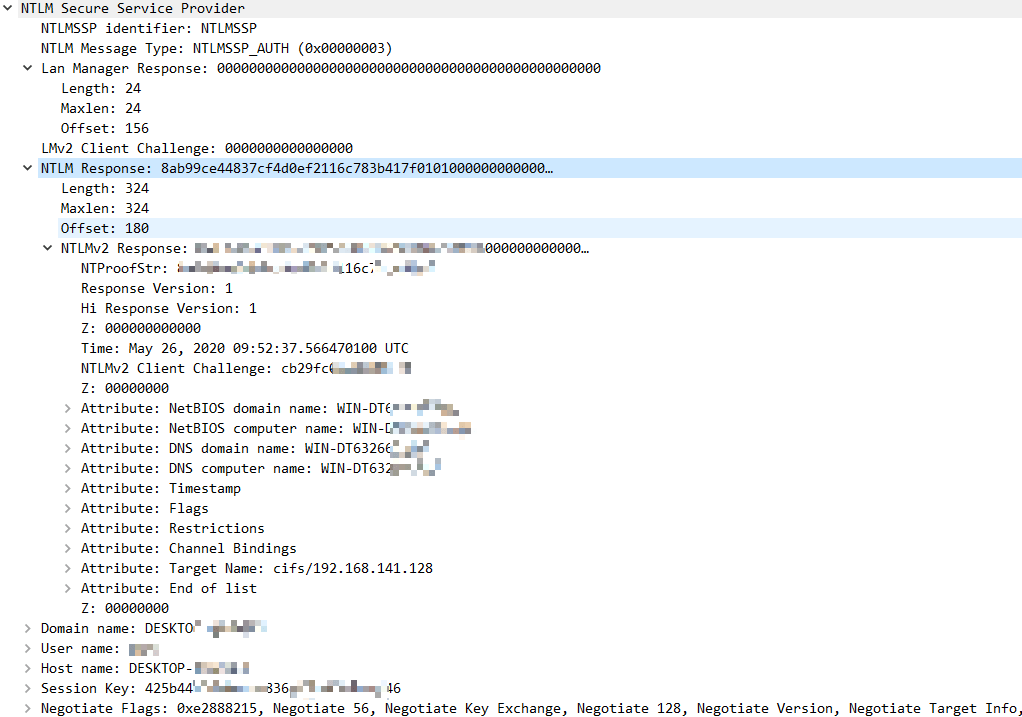Collapse the Lan Manager Response node
This screenshot has height=717, width=1022.
pyautogui.click(x=28, y=68)
